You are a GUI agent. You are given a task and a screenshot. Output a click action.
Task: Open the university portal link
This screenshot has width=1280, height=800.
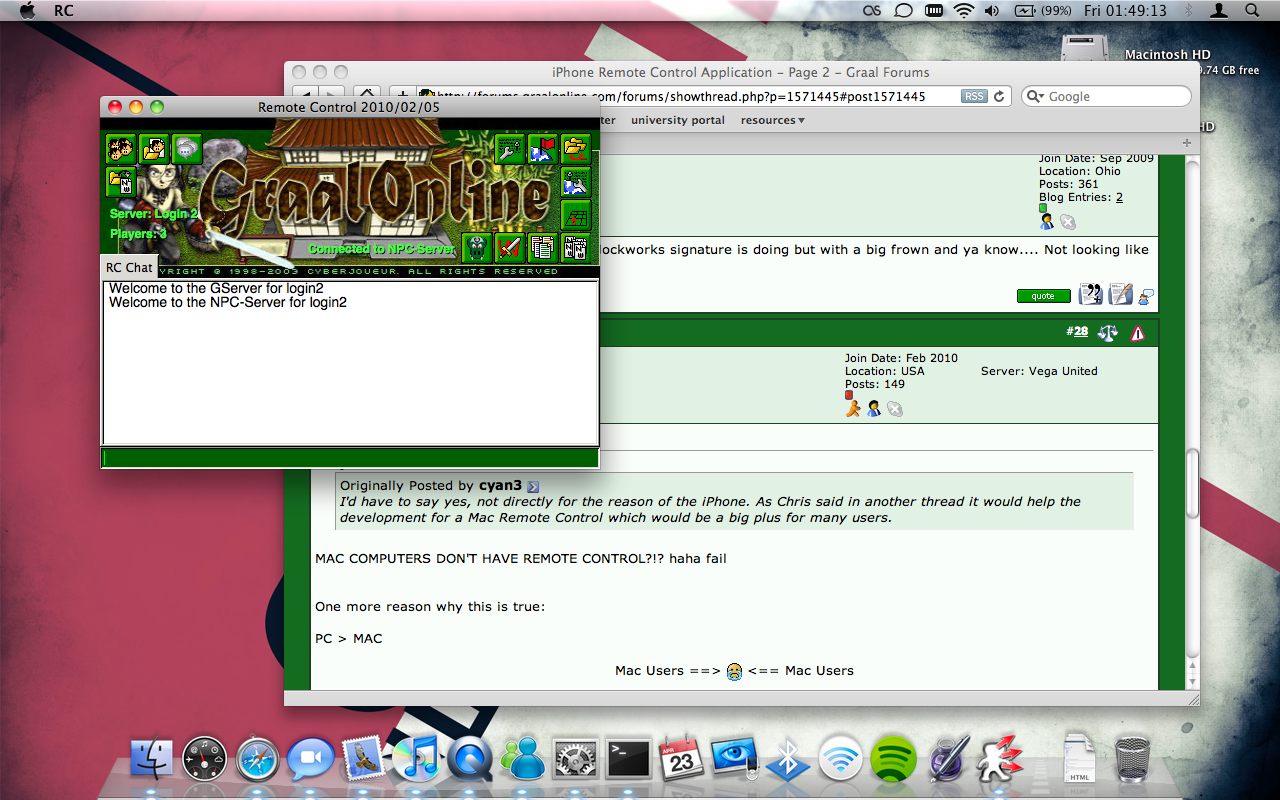pyautogui.click(x=678, y=120)
